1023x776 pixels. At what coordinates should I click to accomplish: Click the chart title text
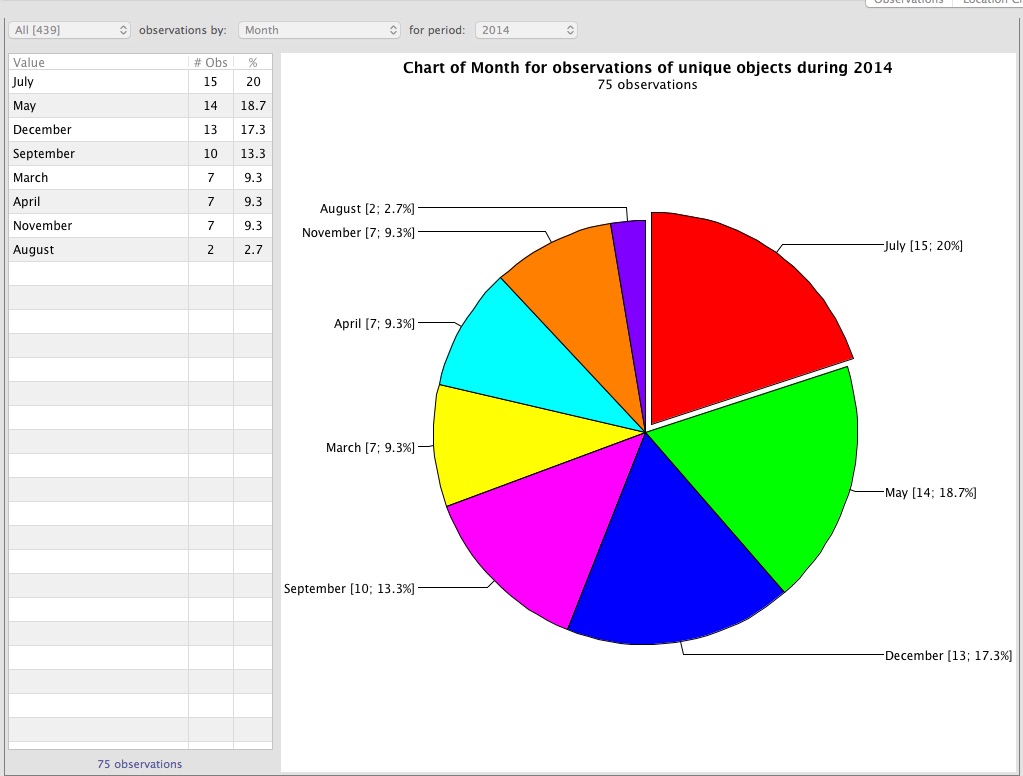[647, 68]
